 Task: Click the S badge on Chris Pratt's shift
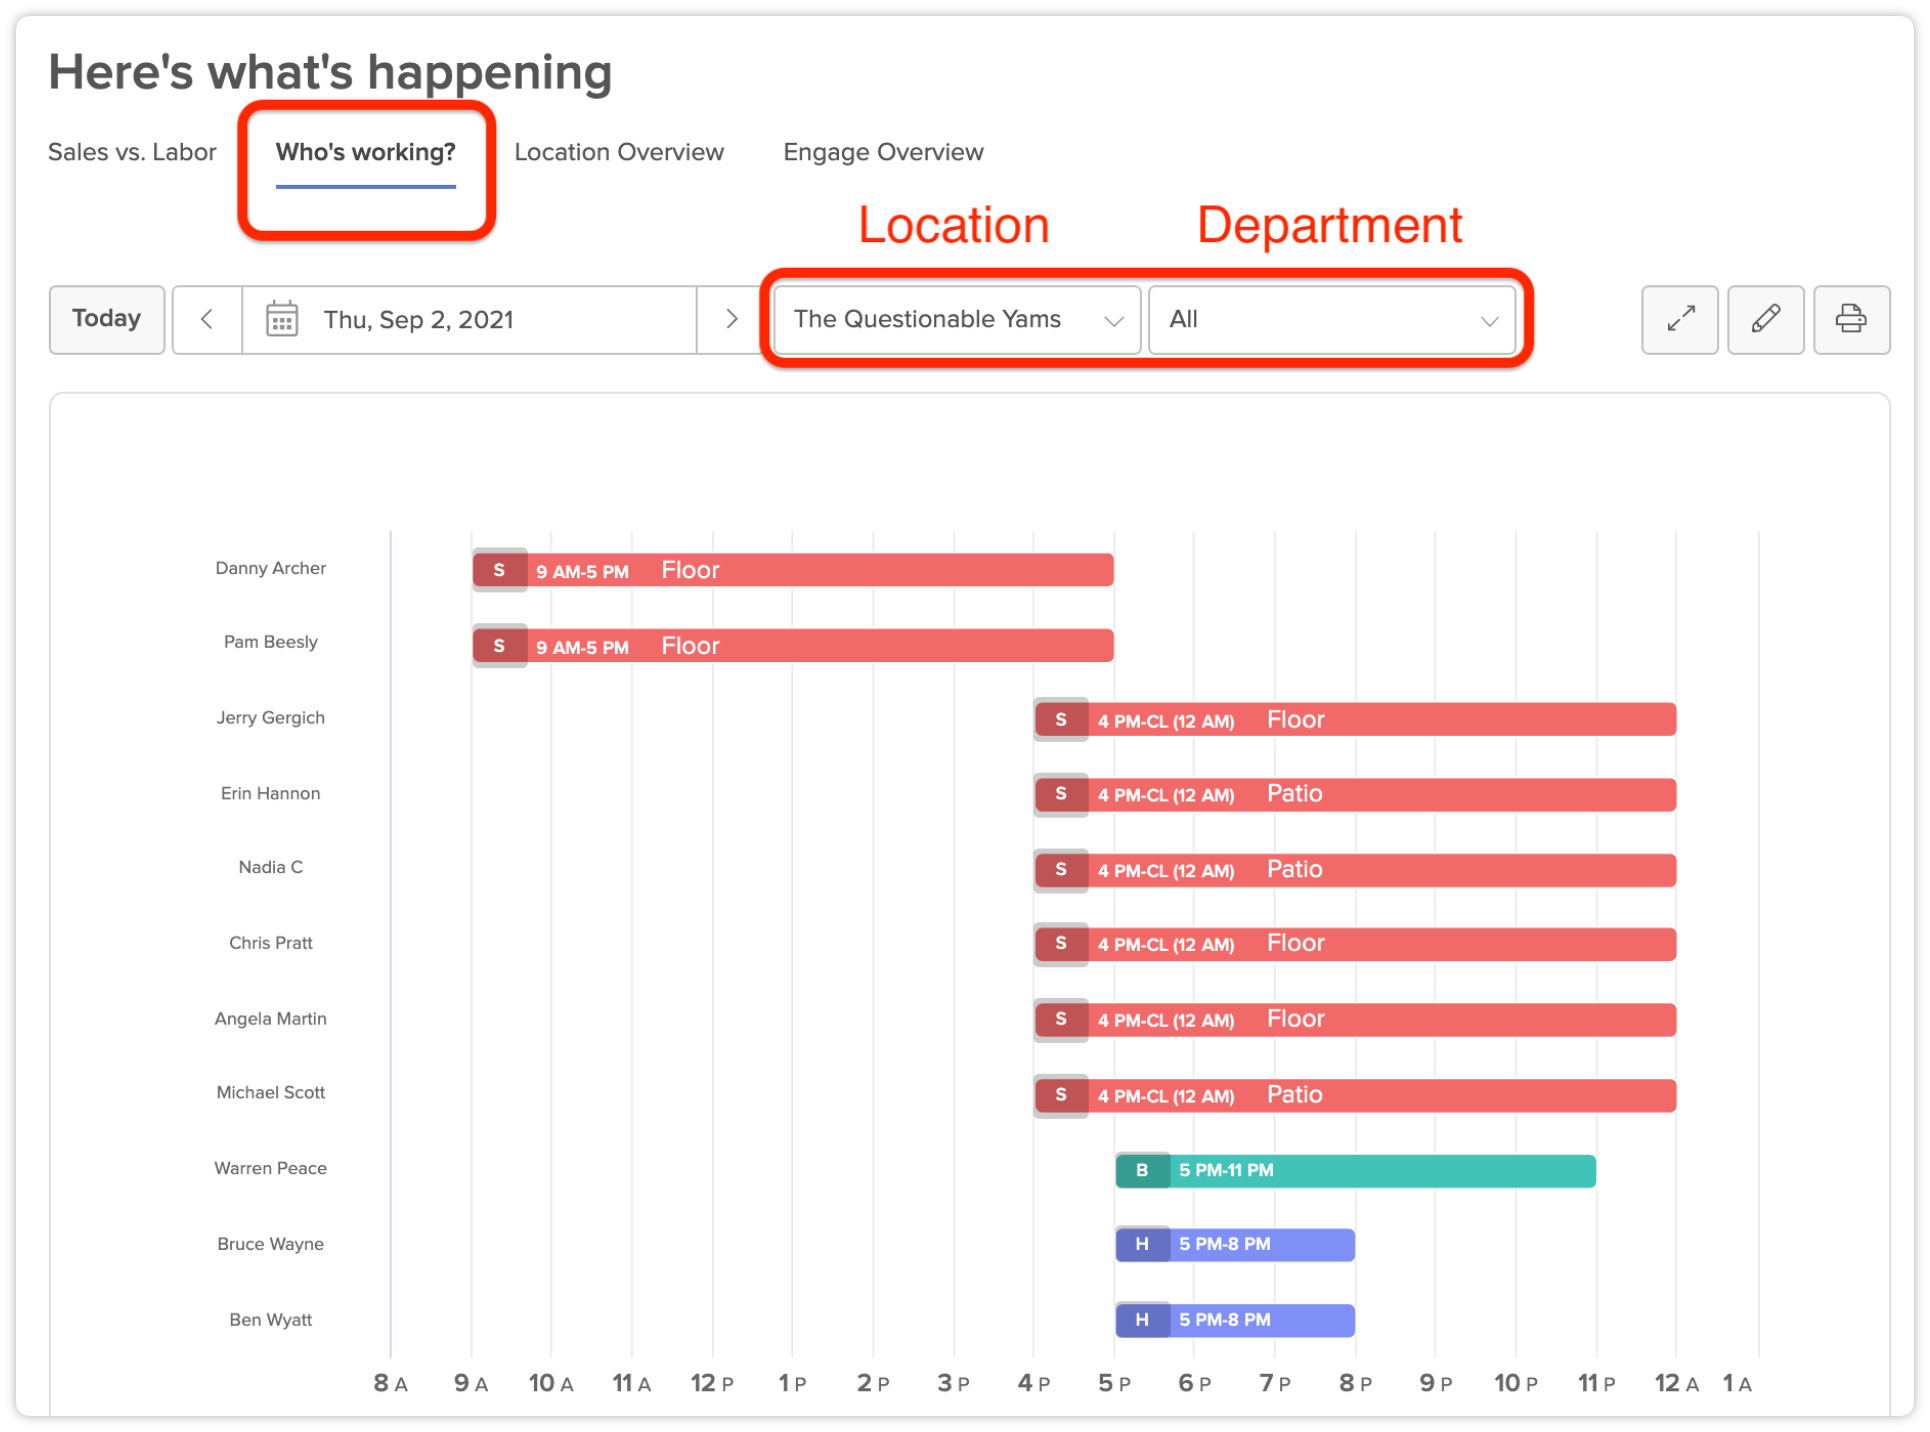pos(1061,944)
